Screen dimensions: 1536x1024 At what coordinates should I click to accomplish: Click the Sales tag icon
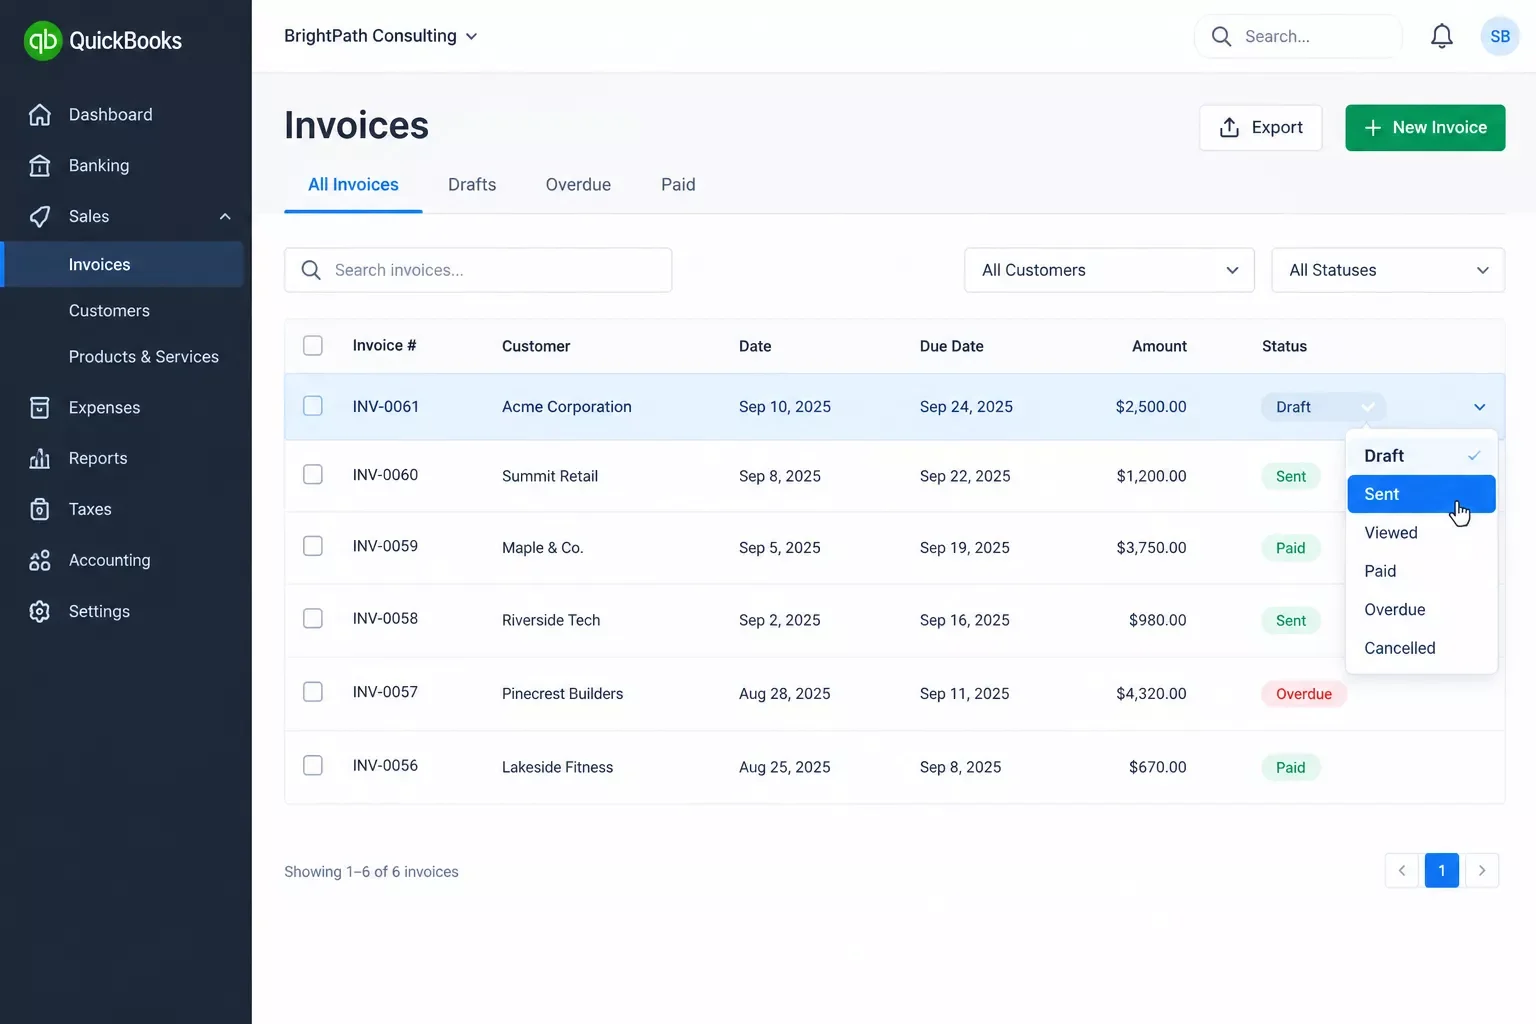click(40, 217)
